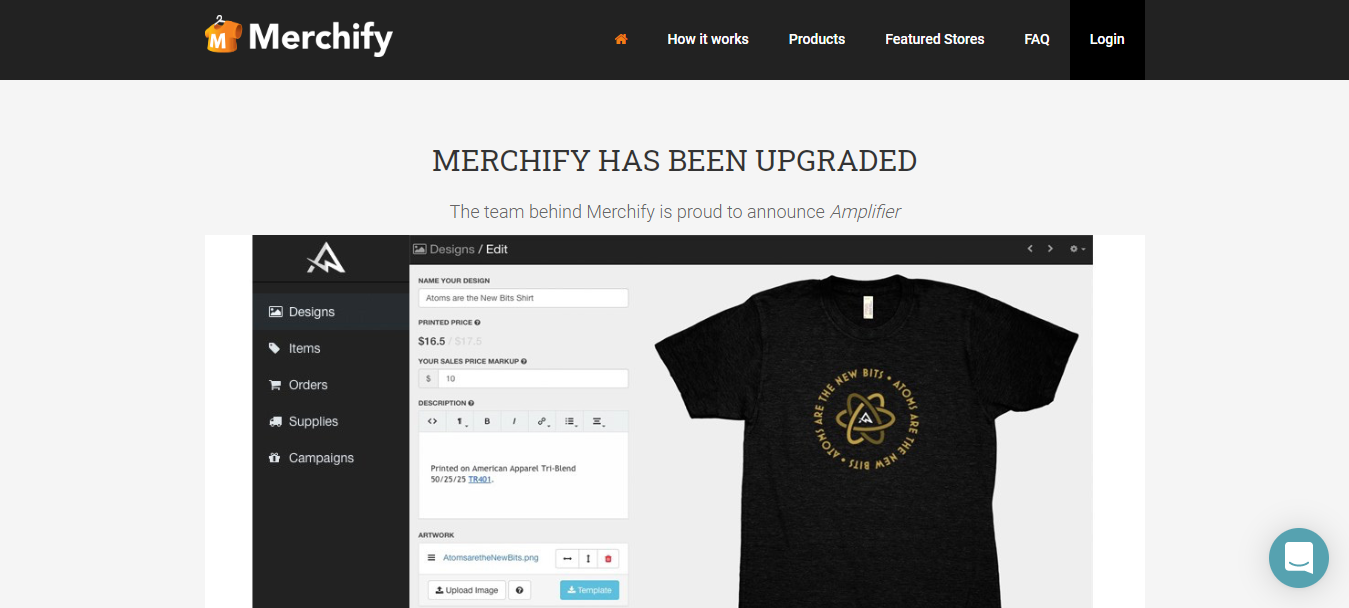Click the Amplifier logo in sidebar
Image resolution: width=1349 pixels, height=608 pixels.
click(327, 259)
